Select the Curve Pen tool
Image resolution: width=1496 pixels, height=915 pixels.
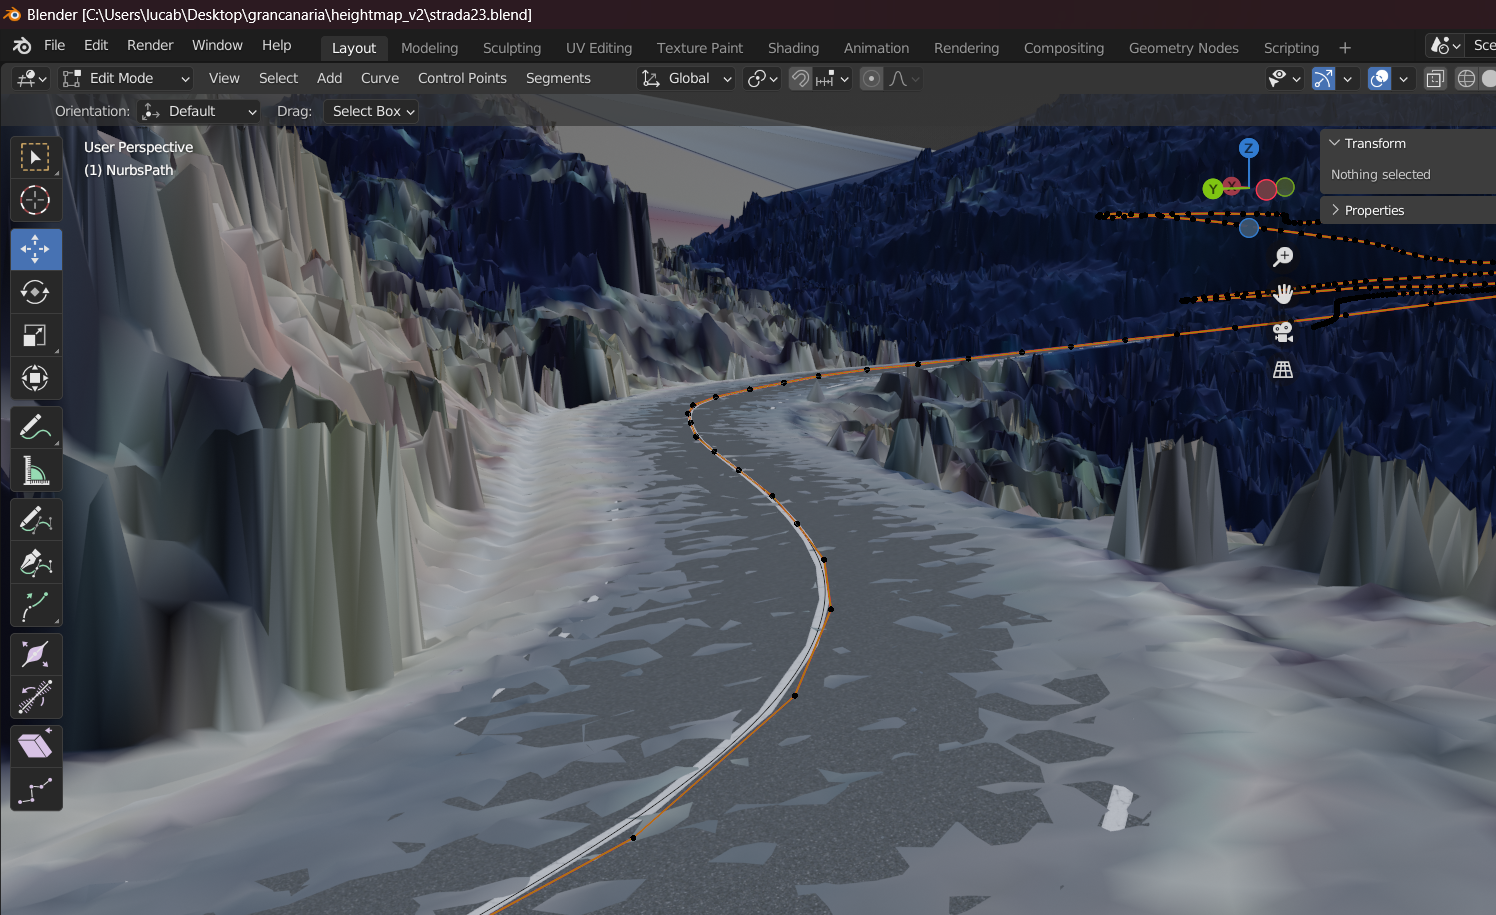(36, 563)
